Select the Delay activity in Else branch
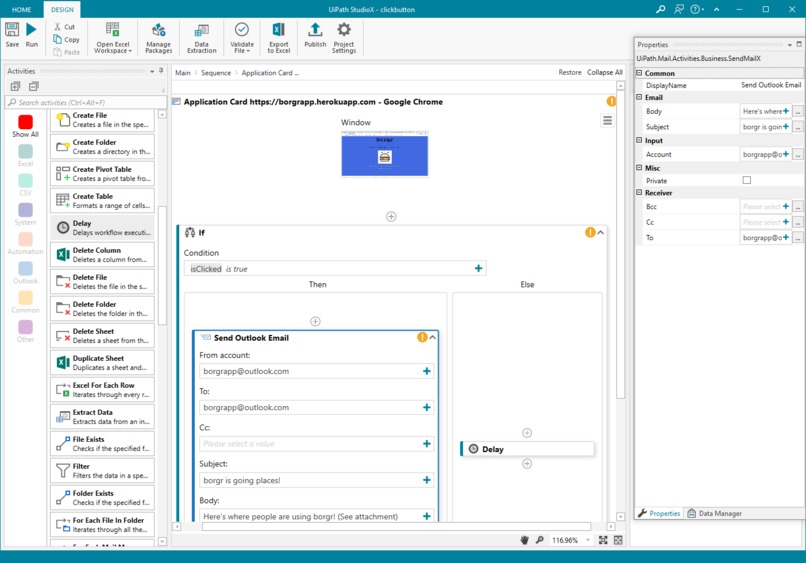 coord(527,449)
